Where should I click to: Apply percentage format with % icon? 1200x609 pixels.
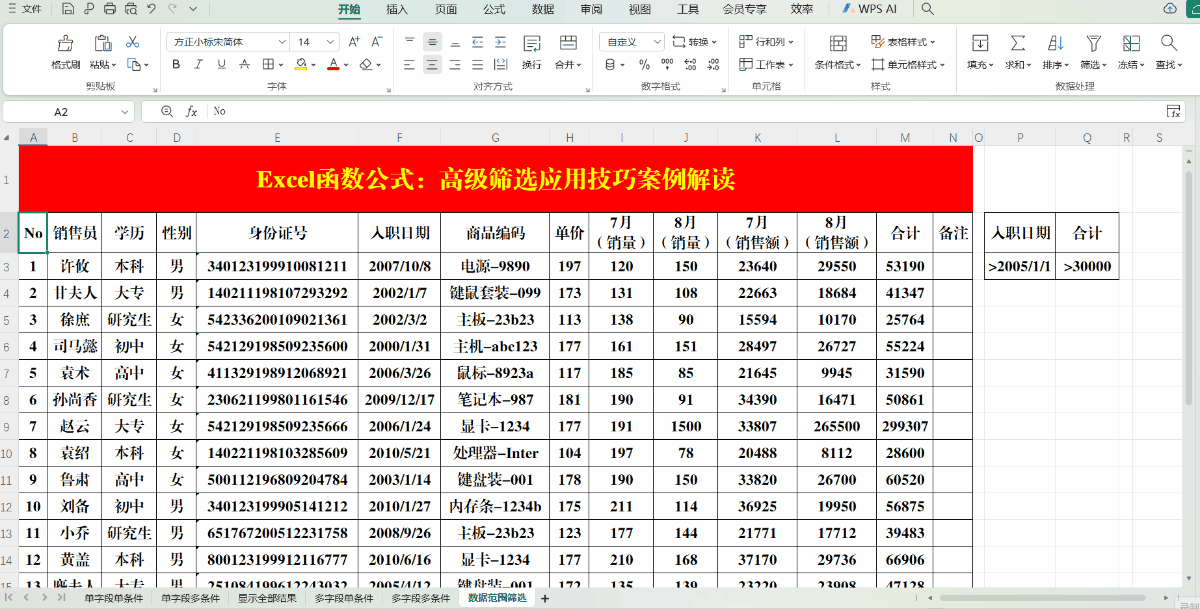(x=646, y=63)
